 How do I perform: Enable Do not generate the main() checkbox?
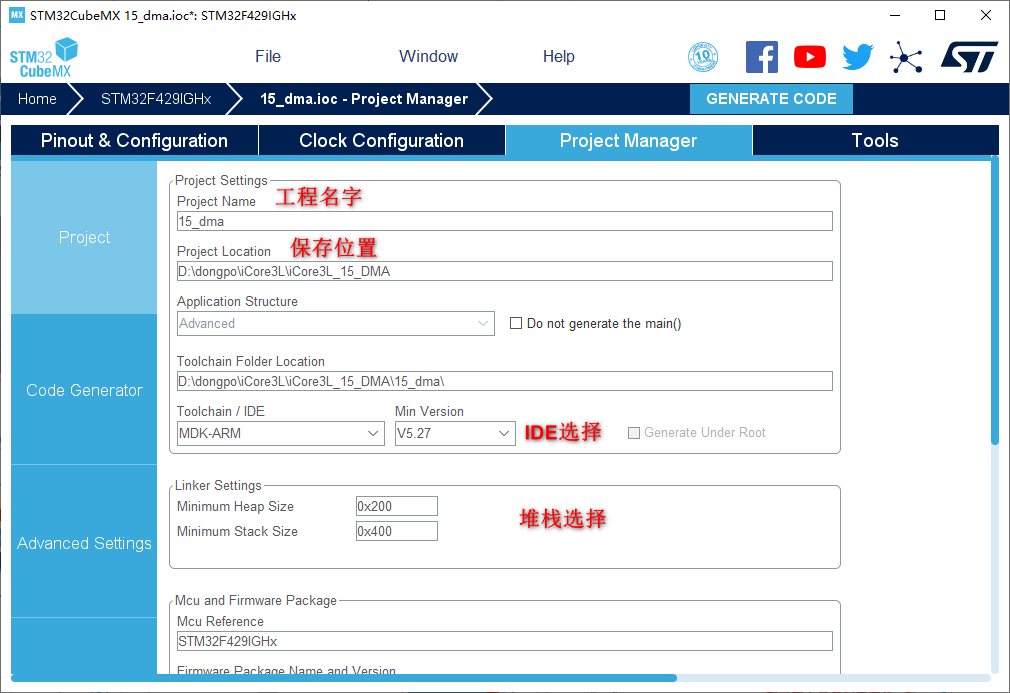516,323
